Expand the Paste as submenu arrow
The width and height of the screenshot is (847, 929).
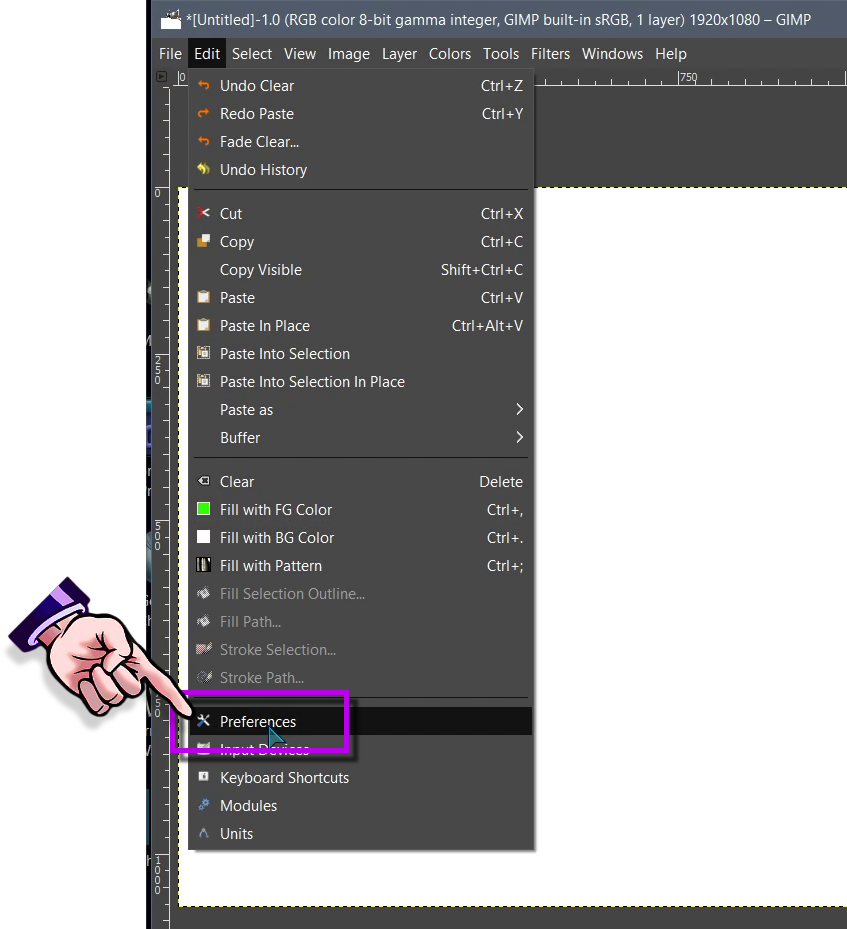pyautogui.click(x=519, y=409)
